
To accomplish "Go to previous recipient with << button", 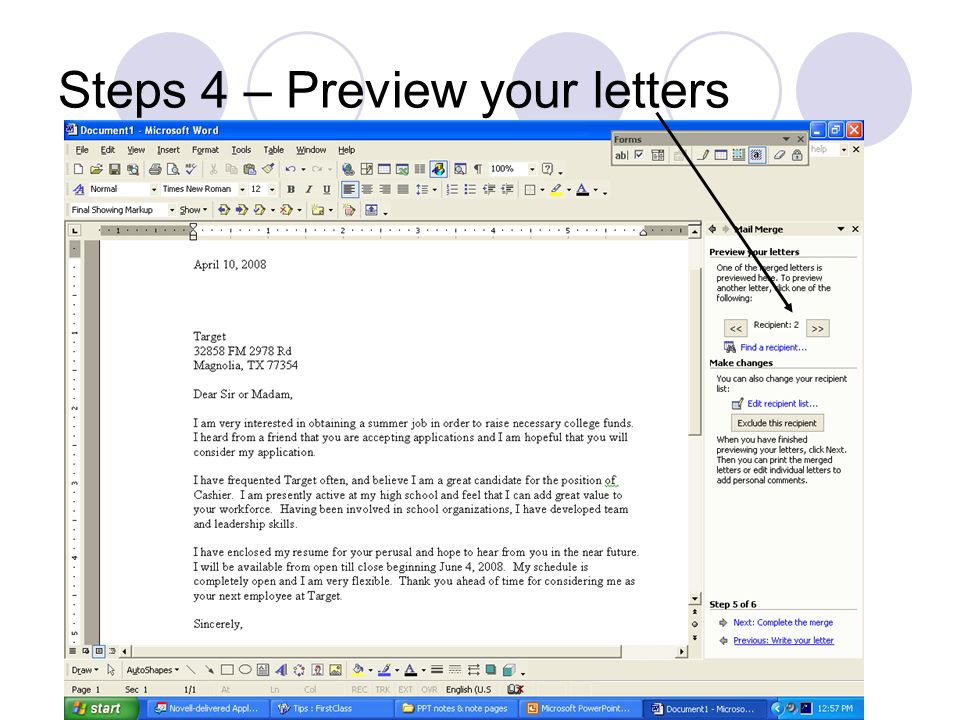I will pyautogui.click(x=735, y=328).
